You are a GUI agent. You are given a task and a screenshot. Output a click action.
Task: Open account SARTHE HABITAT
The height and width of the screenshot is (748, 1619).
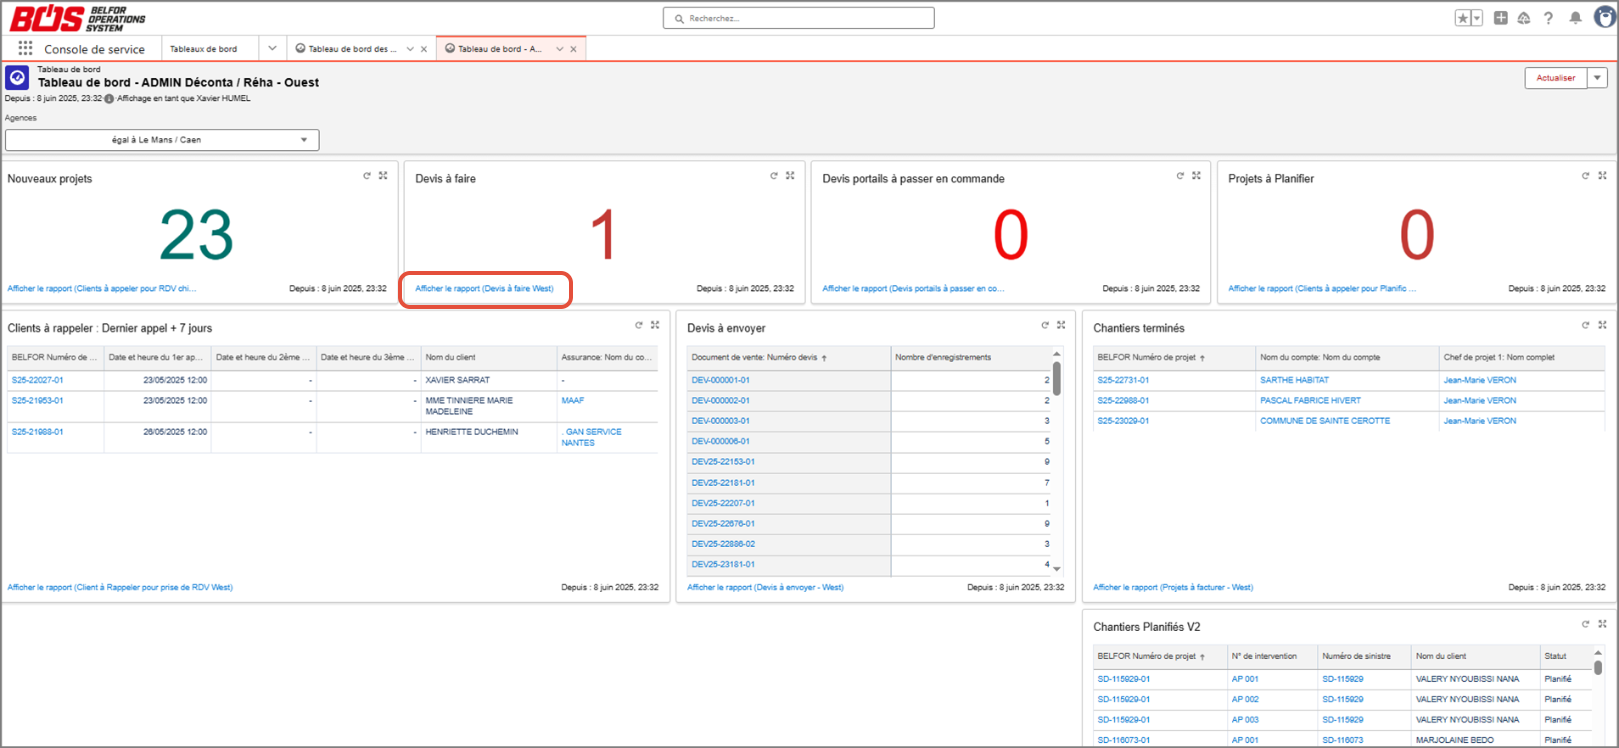[1294, 380]
